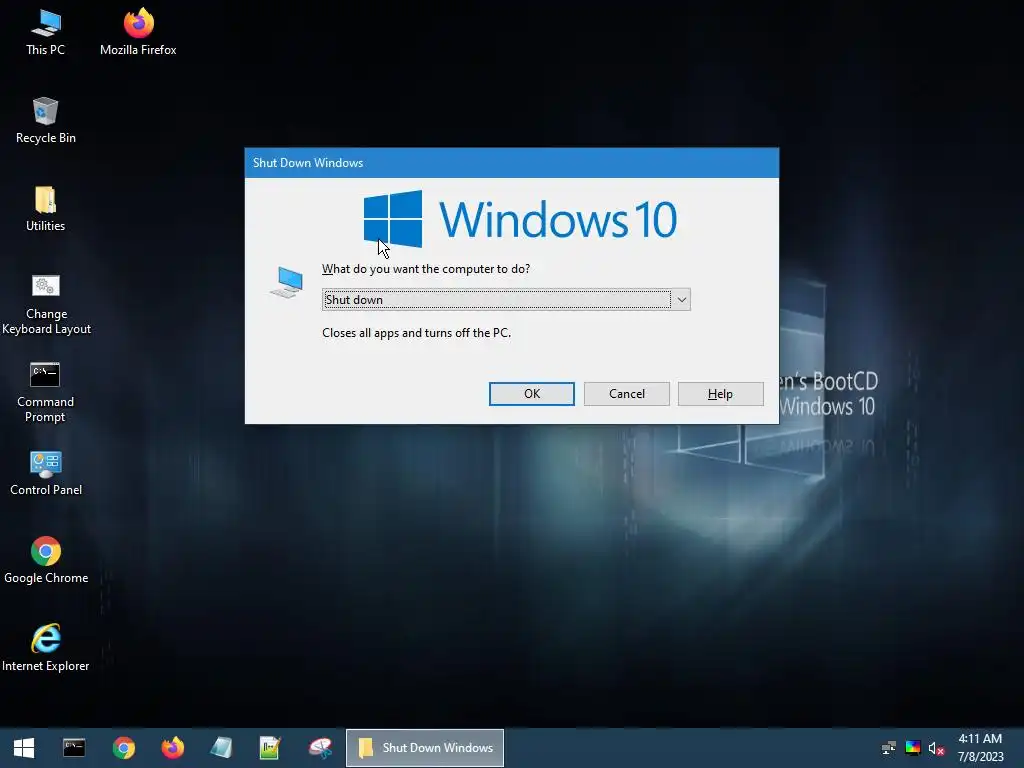Screen dimensions: 1024x768
Task: Click Command Prompt taskbar icon
Action: pos(74,748)
